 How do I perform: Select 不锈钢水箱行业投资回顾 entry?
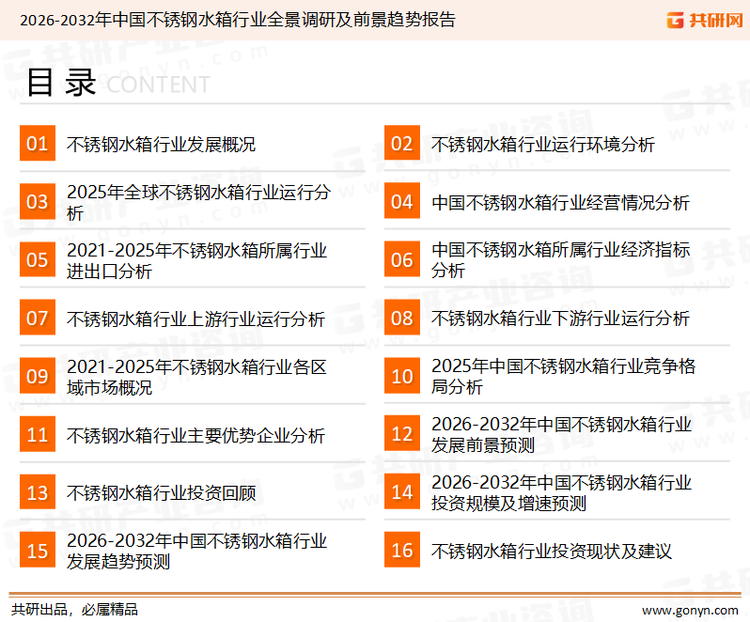coord(161,493)
